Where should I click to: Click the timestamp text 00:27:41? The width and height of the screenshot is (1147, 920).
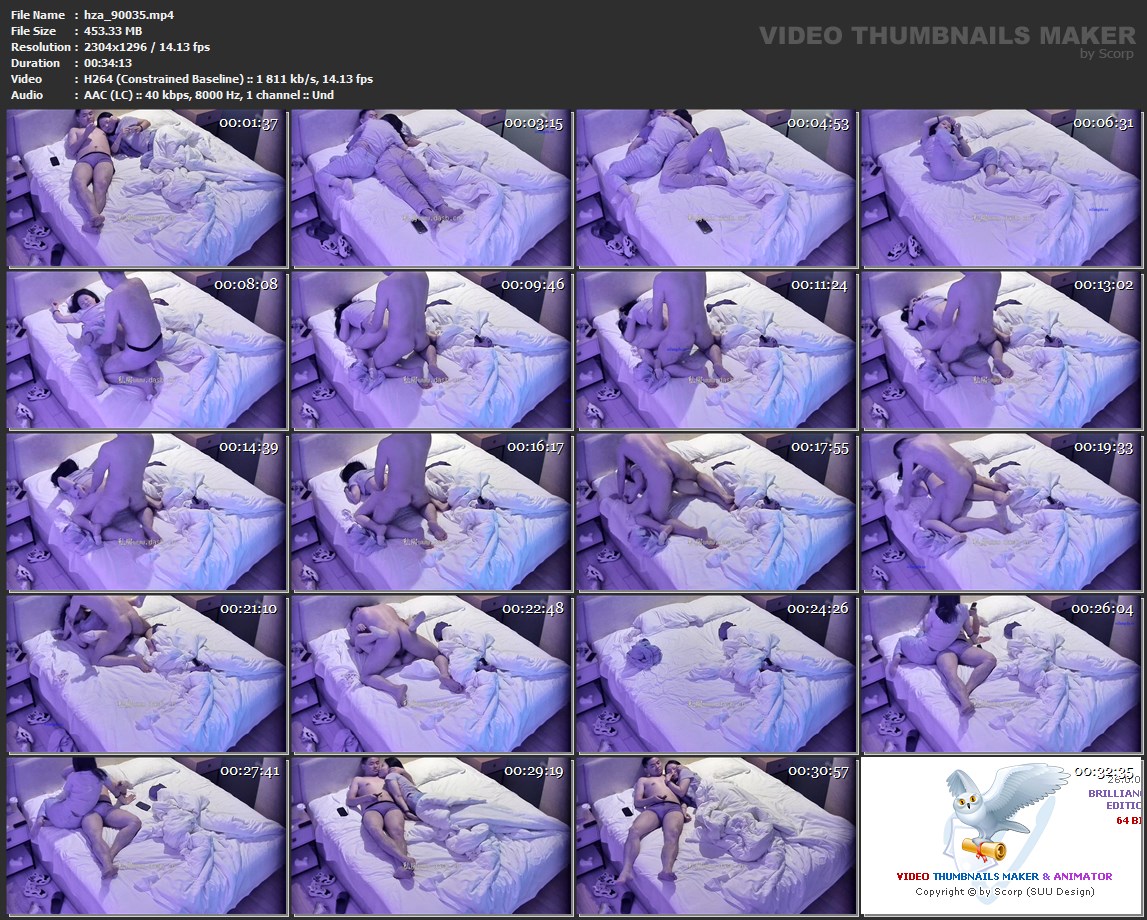249,771
